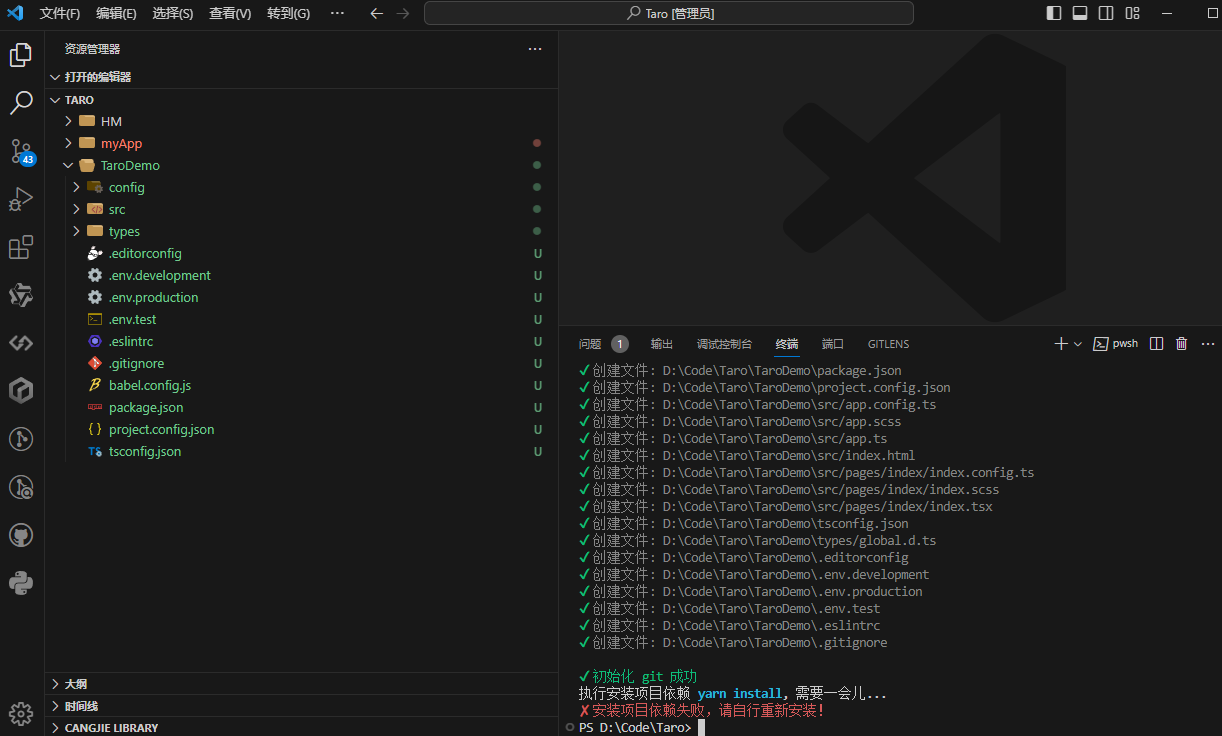Kill terminal with trash icon
Screen dimensions: 1222x736
click(x=1181, y=343)
